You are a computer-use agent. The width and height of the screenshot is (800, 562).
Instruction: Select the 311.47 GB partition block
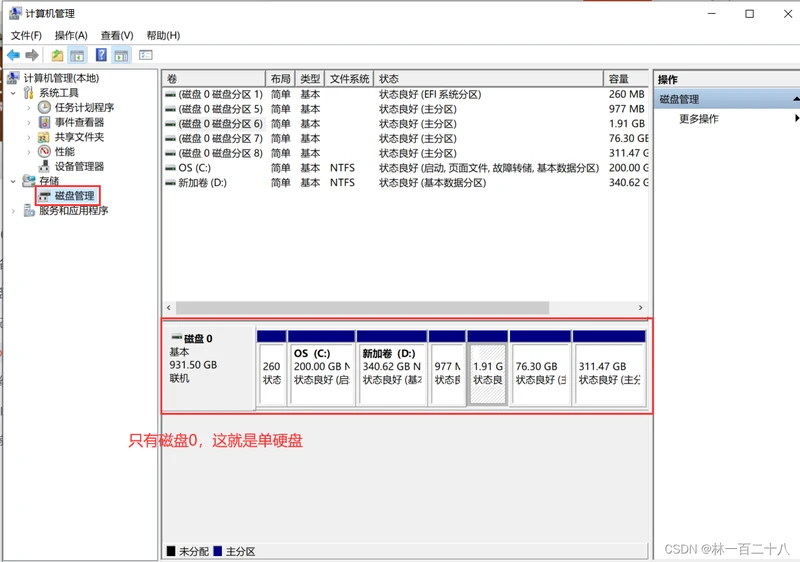(609, 368)
